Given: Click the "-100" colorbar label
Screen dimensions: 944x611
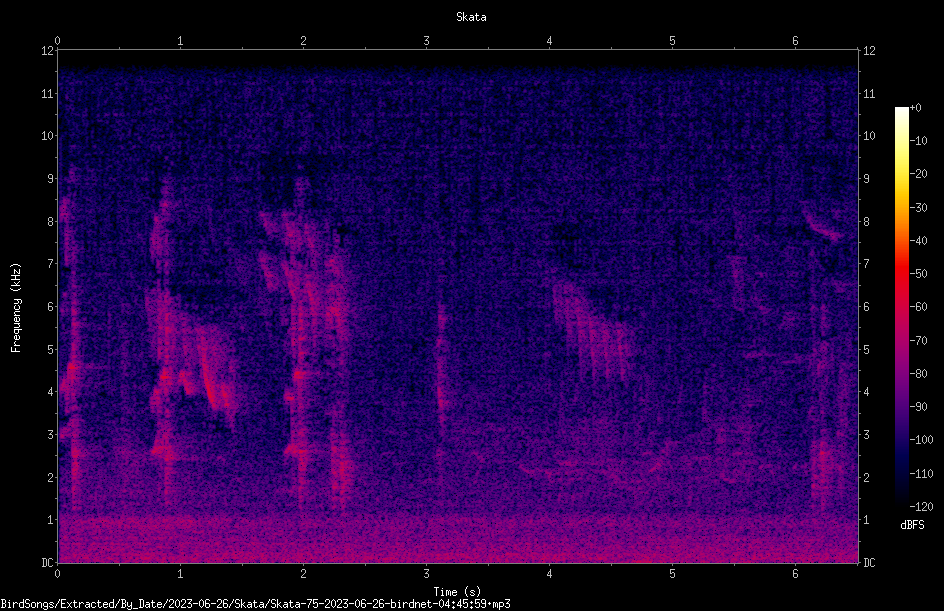Looking at the screenshot, I should point(921,440).
